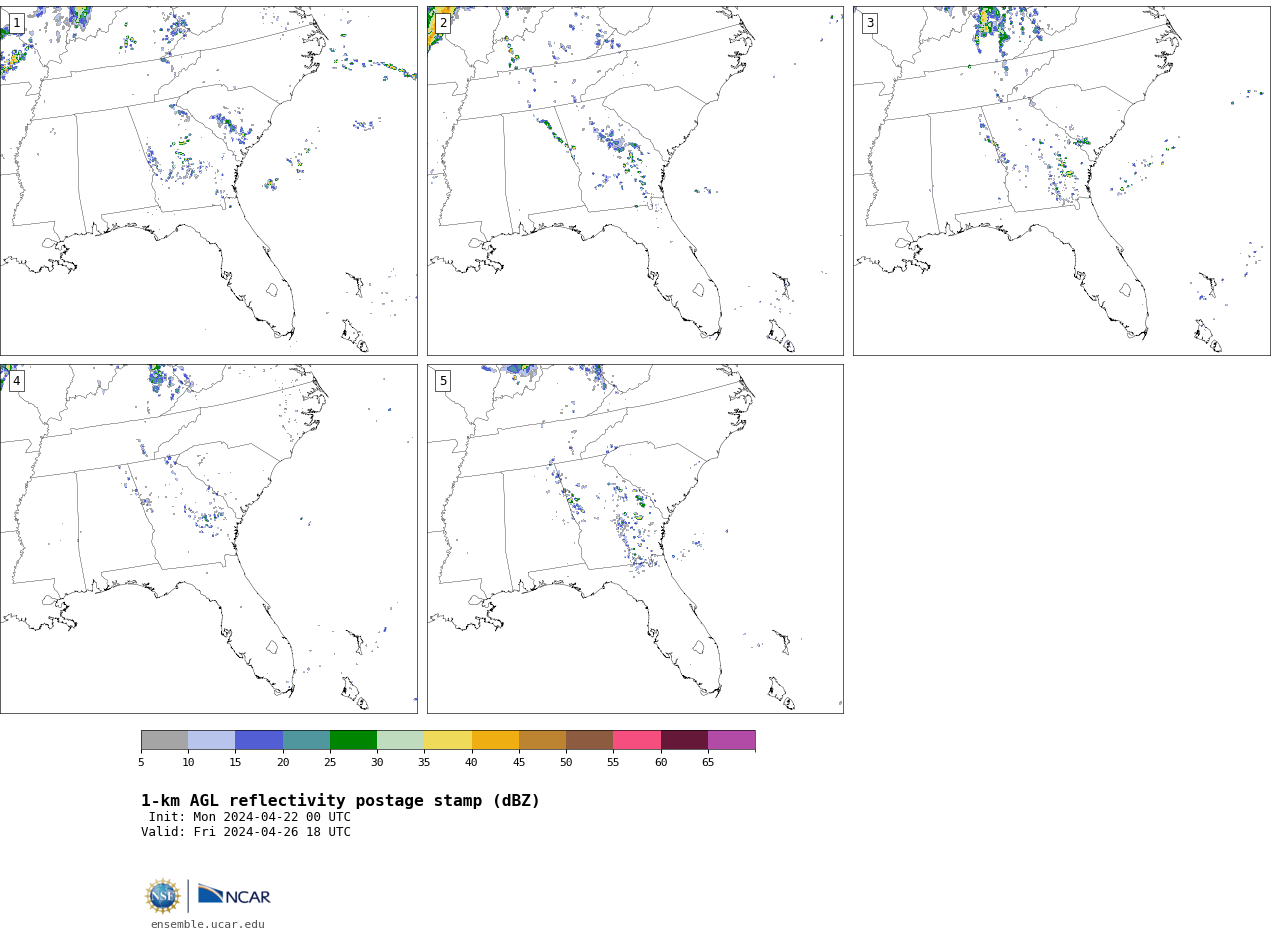Click ensemble member 4 reflectivity map
1280x936 pixels.
(208, 539)
